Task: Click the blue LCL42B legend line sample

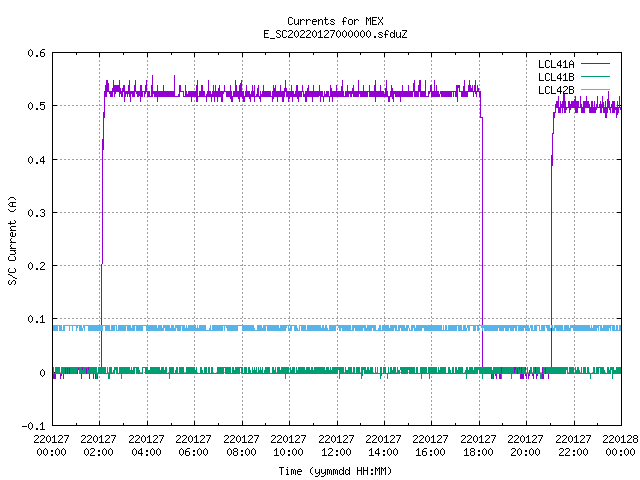Action: pyautogui.click(x=595, y=89)
